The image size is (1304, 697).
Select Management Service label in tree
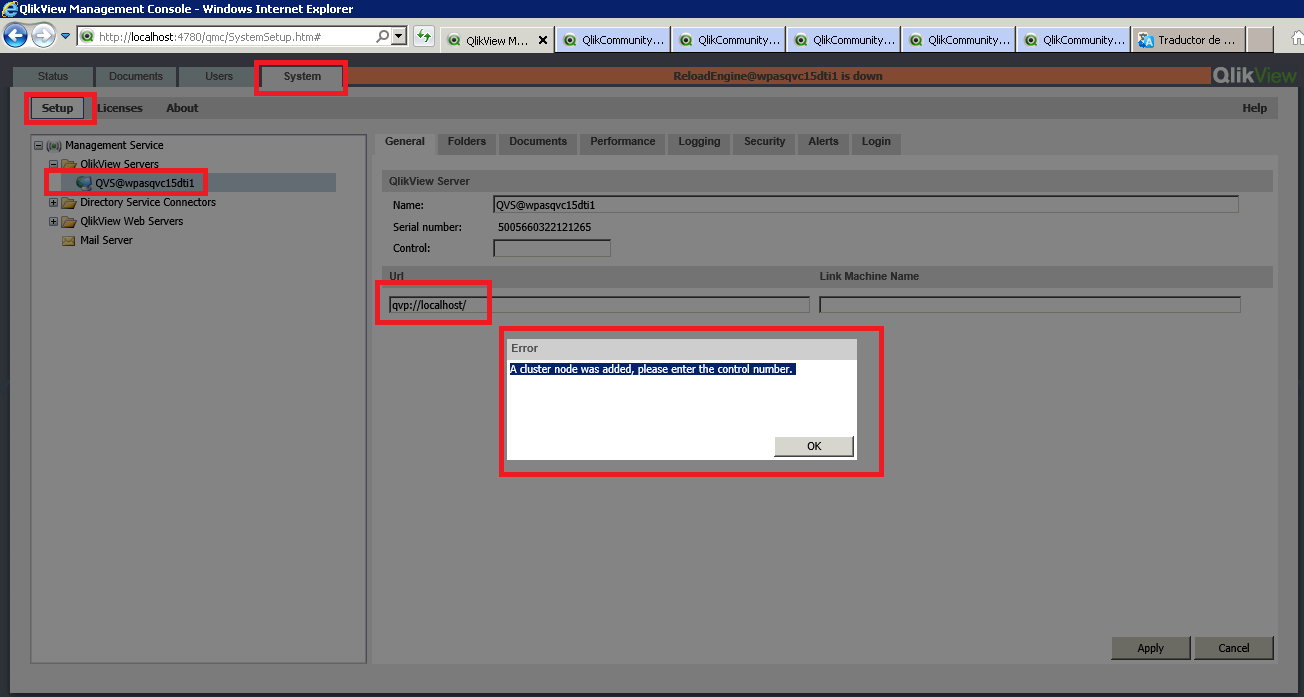pyautogui.click(x=114, y=145)
